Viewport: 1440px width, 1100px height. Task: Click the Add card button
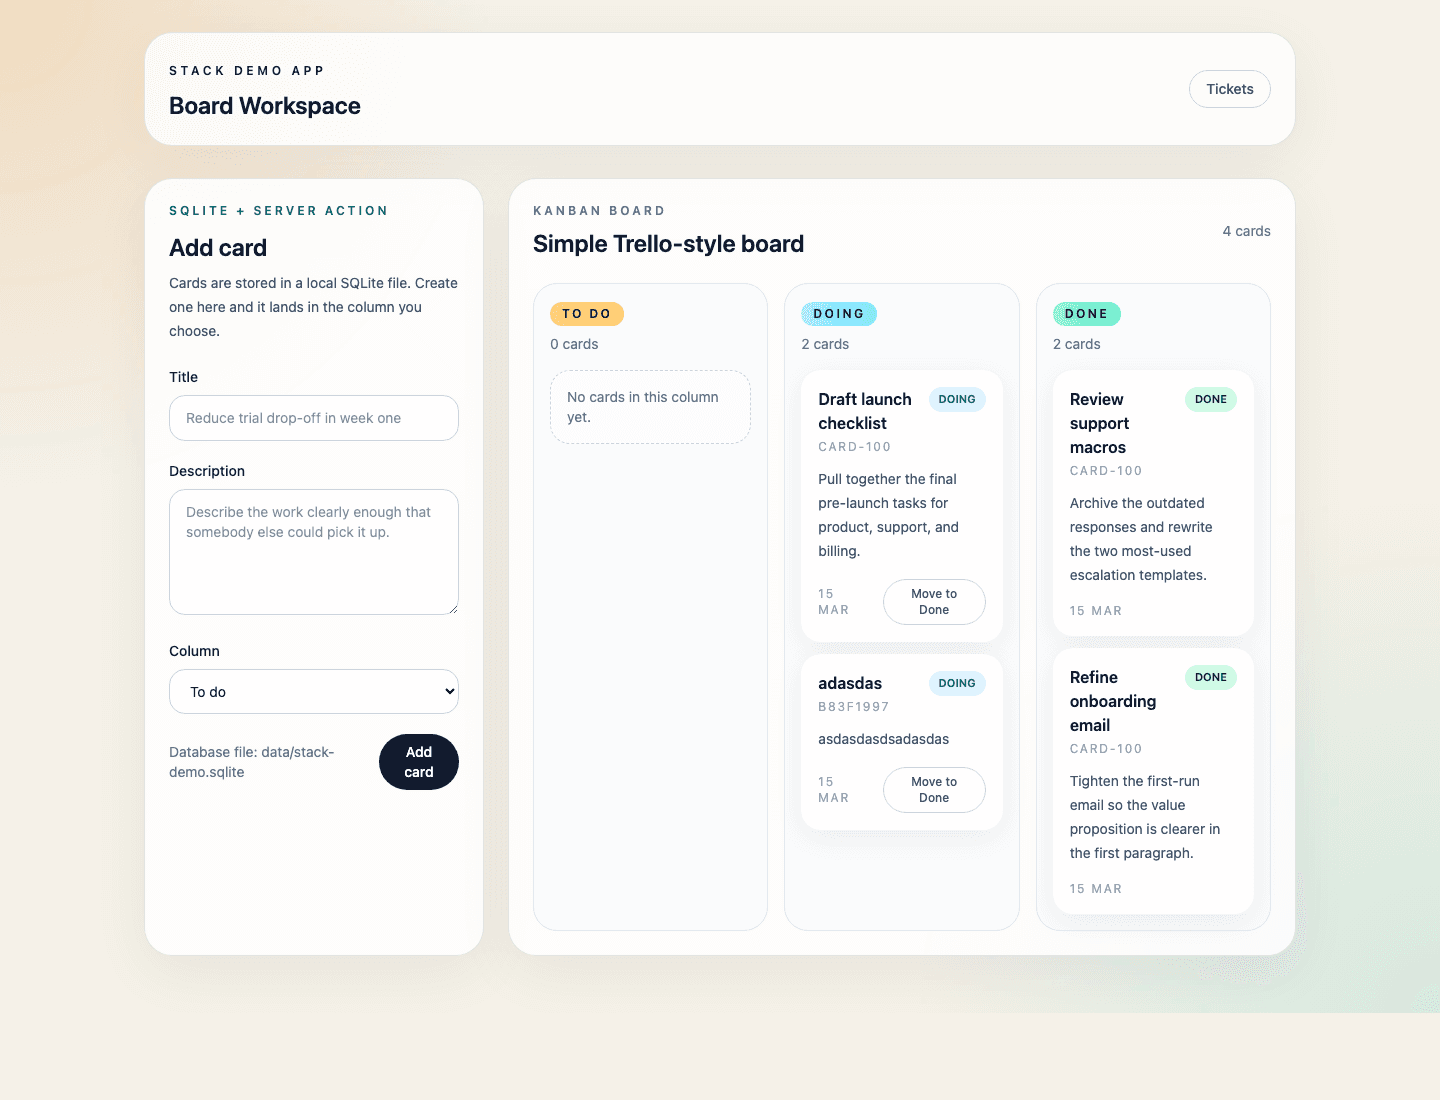click(x=419, y=762)
